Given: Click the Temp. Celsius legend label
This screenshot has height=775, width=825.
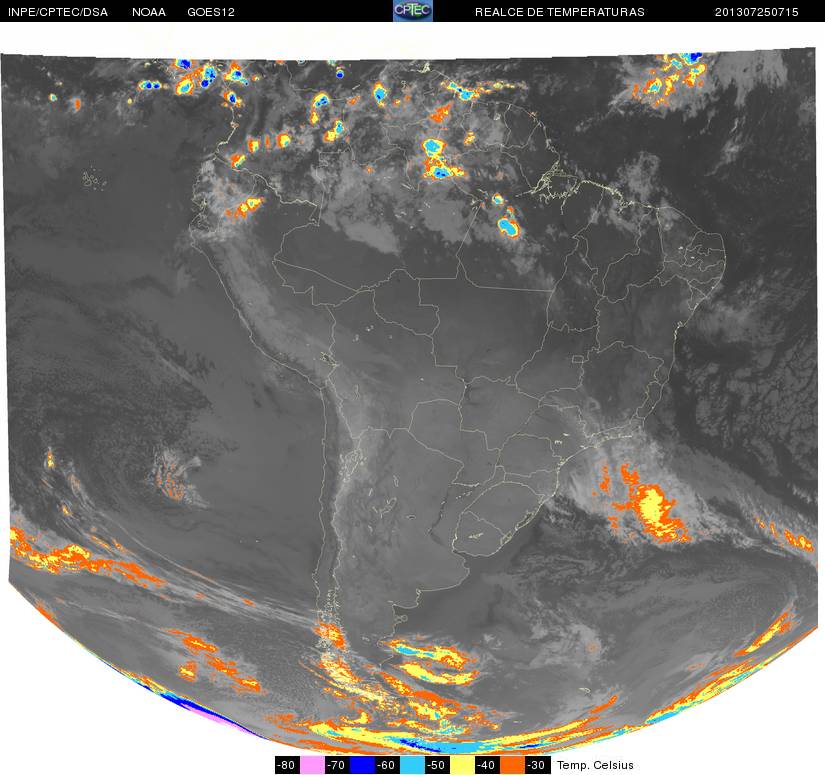Looking at the screenshot, I should point(595,765).
